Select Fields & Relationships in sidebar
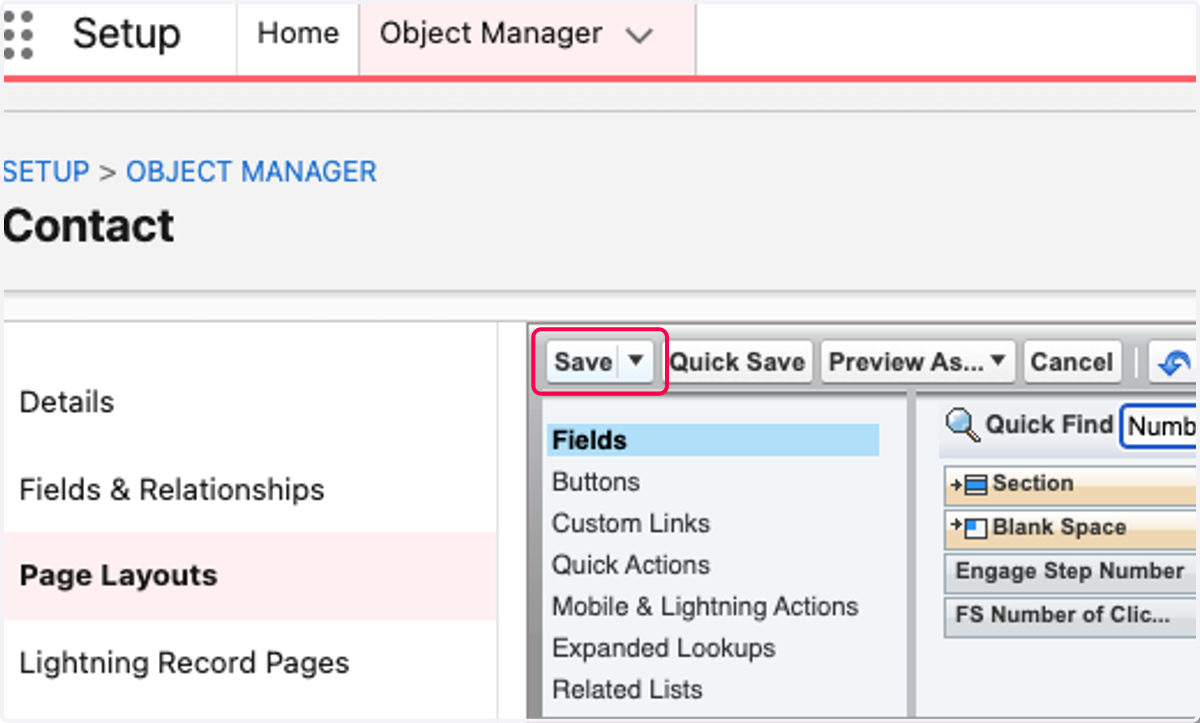1200x723 pixels. click(x=172, y=490)
